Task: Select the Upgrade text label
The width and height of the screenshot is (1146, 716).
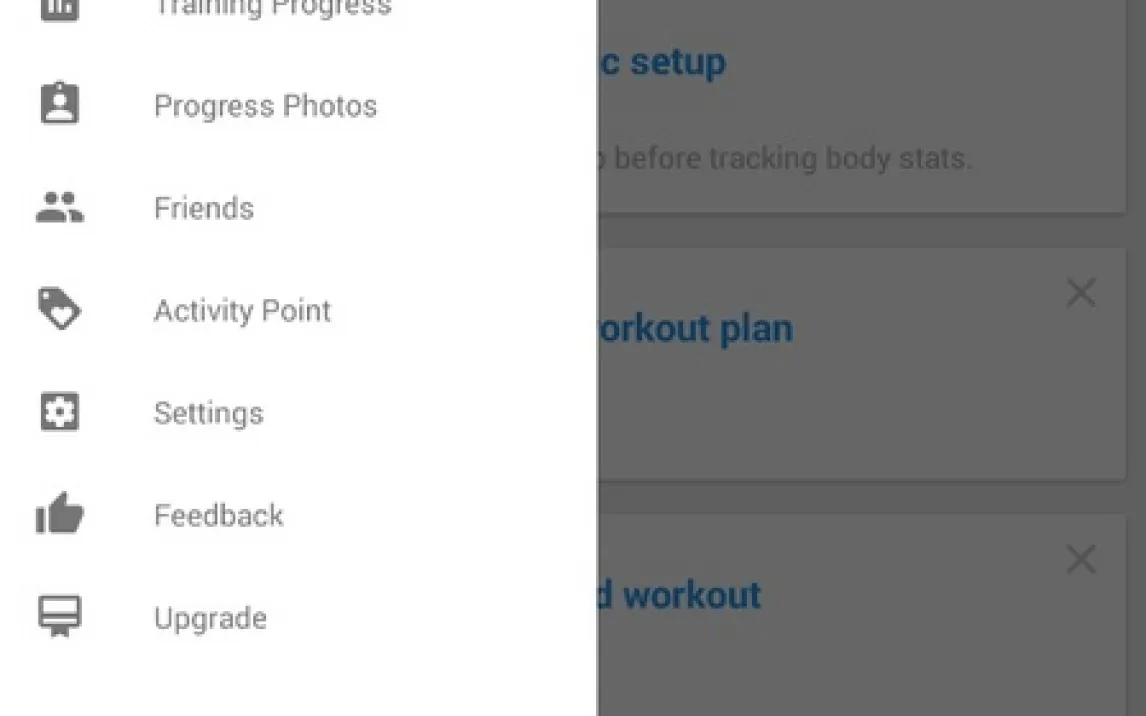Action: 210,618
